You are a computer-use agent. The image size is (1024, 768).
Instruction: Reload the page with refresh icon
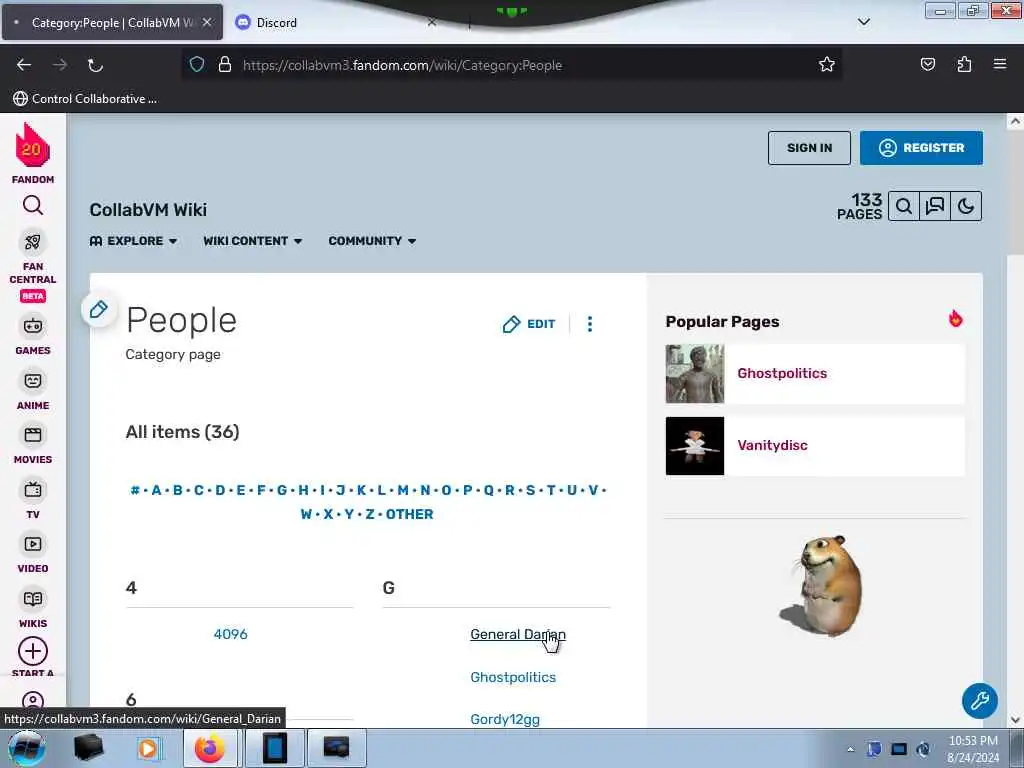point(95,65)
